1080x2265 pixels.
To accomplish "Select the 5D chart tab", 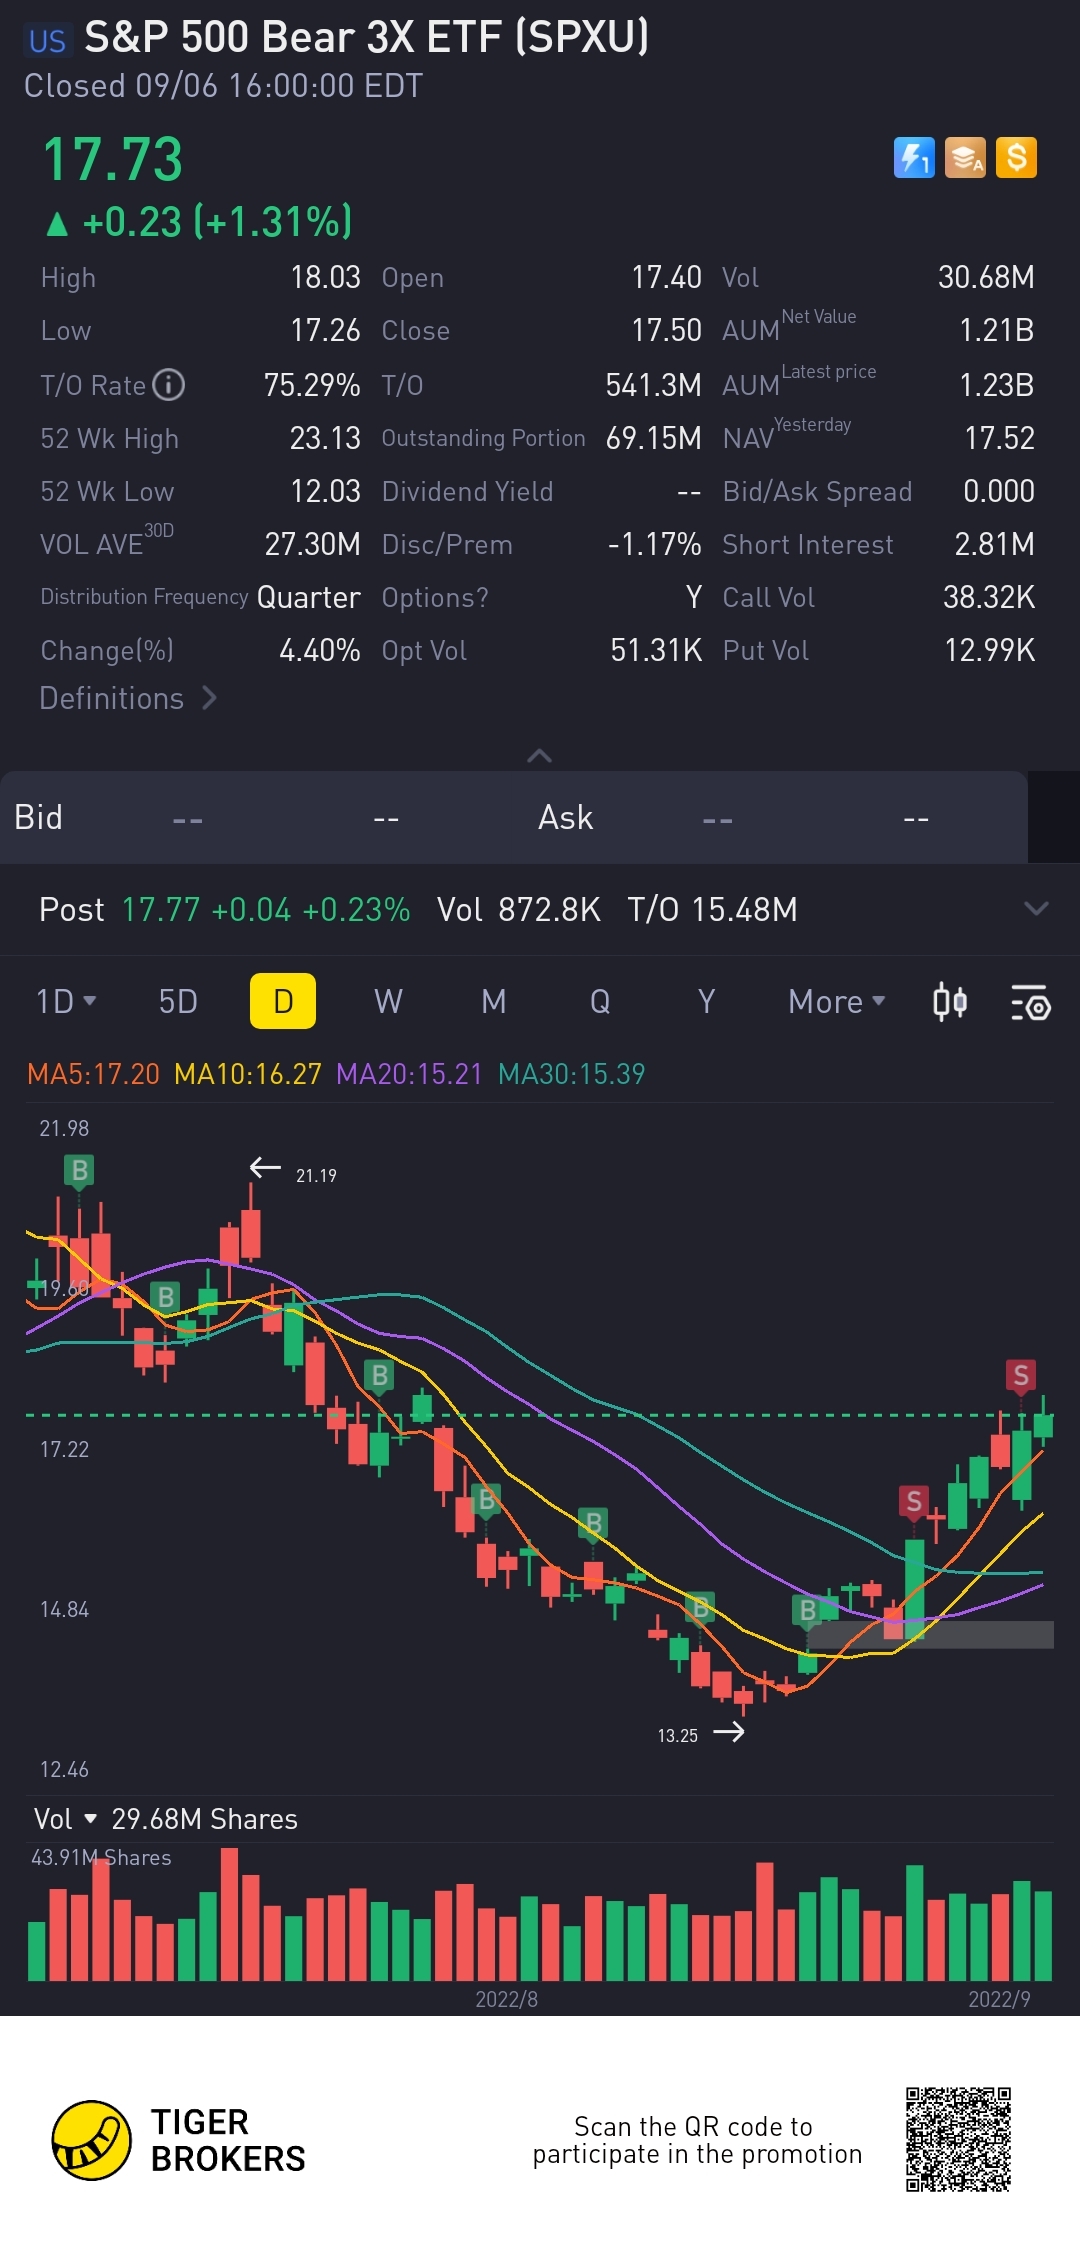I will (178, 1001).
